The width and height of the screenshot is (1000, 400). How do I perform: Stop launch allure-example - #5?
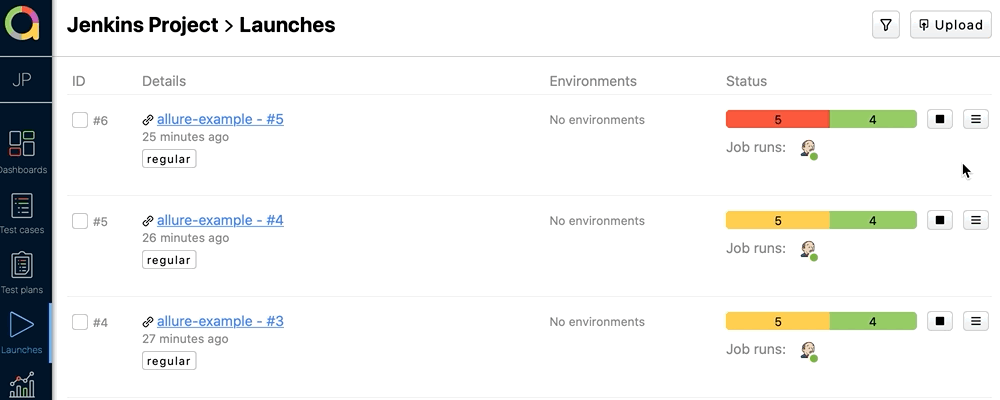[x=939, y=119]
